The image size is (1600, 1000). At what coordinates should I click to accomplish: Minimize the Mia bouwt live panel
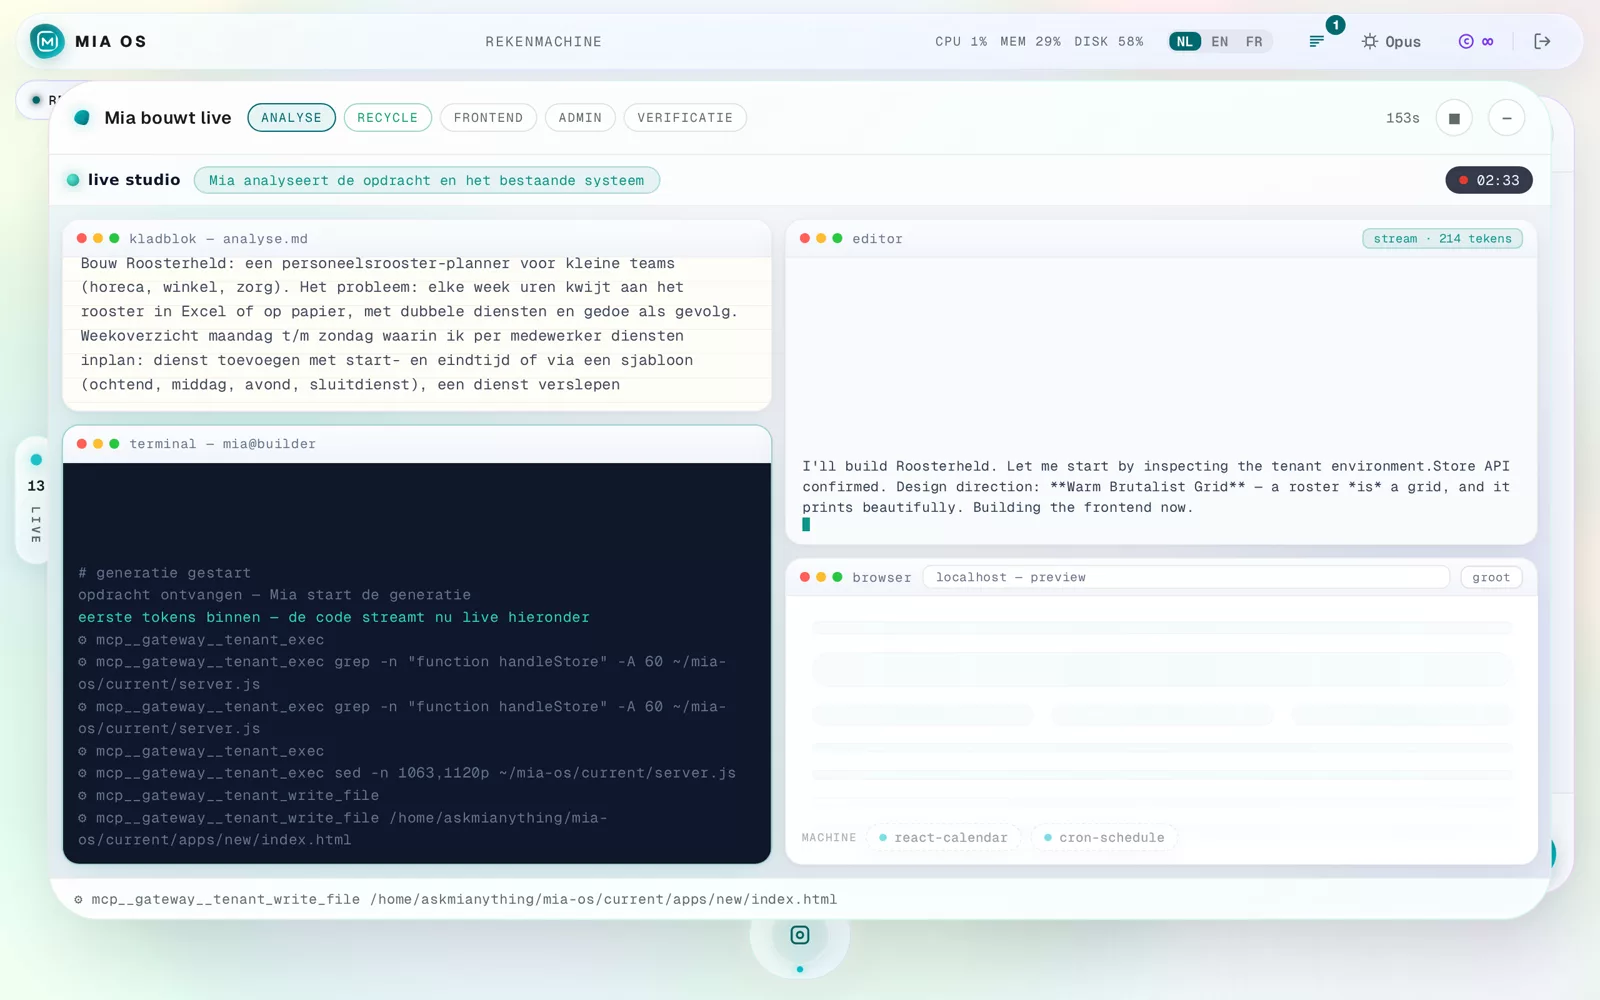coord(1506,118)
